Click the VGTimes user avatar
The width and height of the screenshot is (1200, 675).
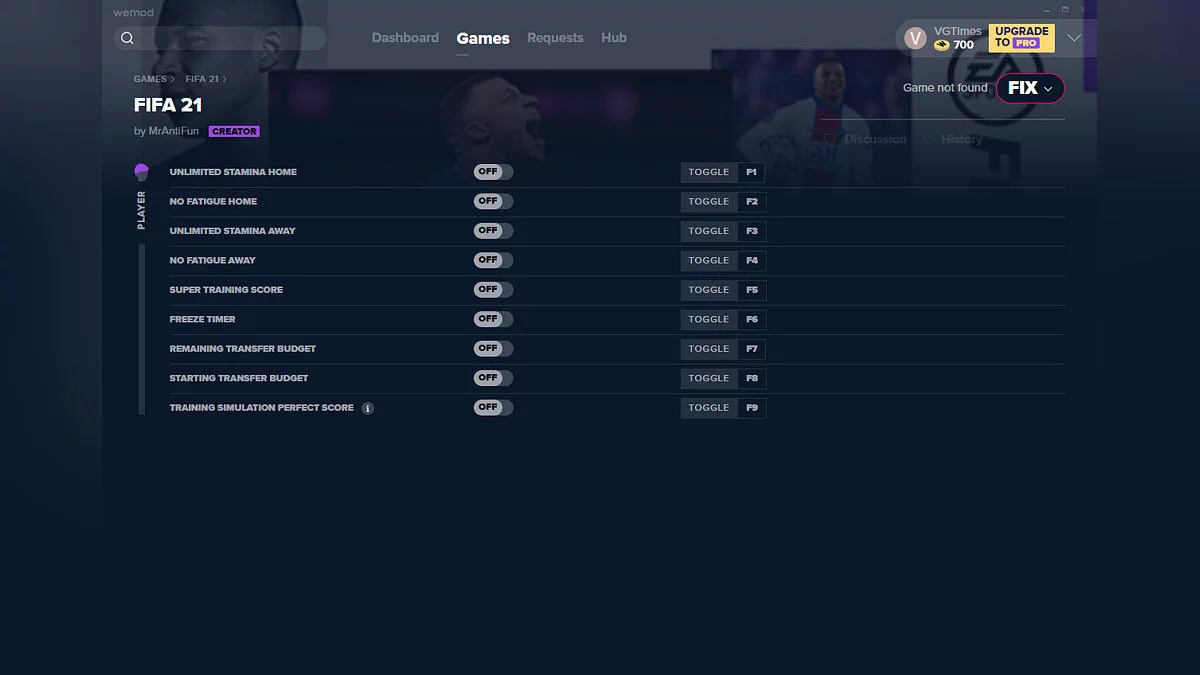point(915,38)
